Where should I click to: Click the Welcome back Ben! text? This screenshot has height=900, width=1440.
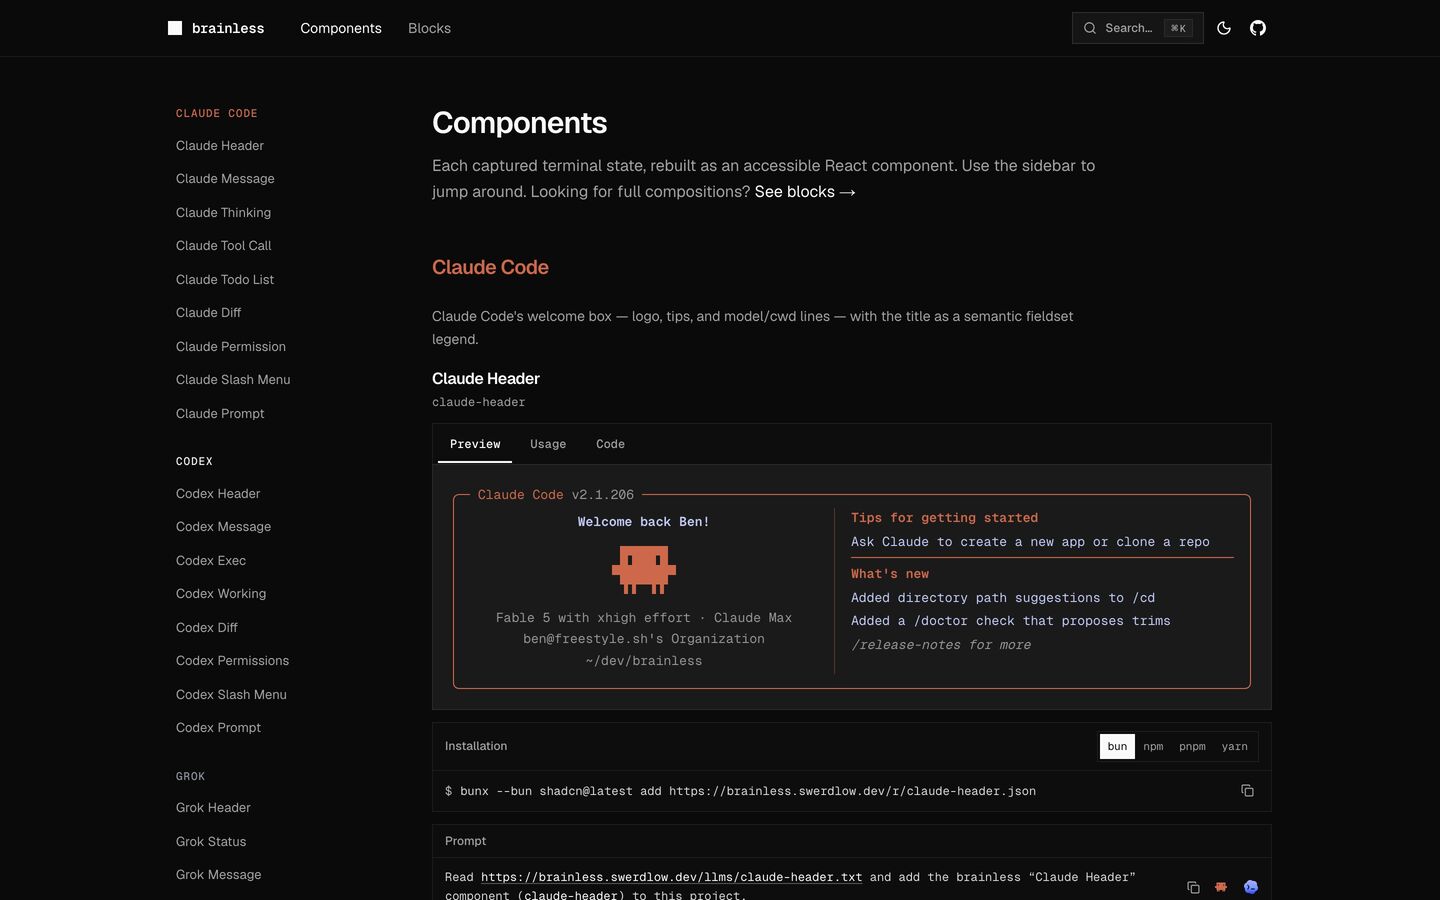(644, 521)
